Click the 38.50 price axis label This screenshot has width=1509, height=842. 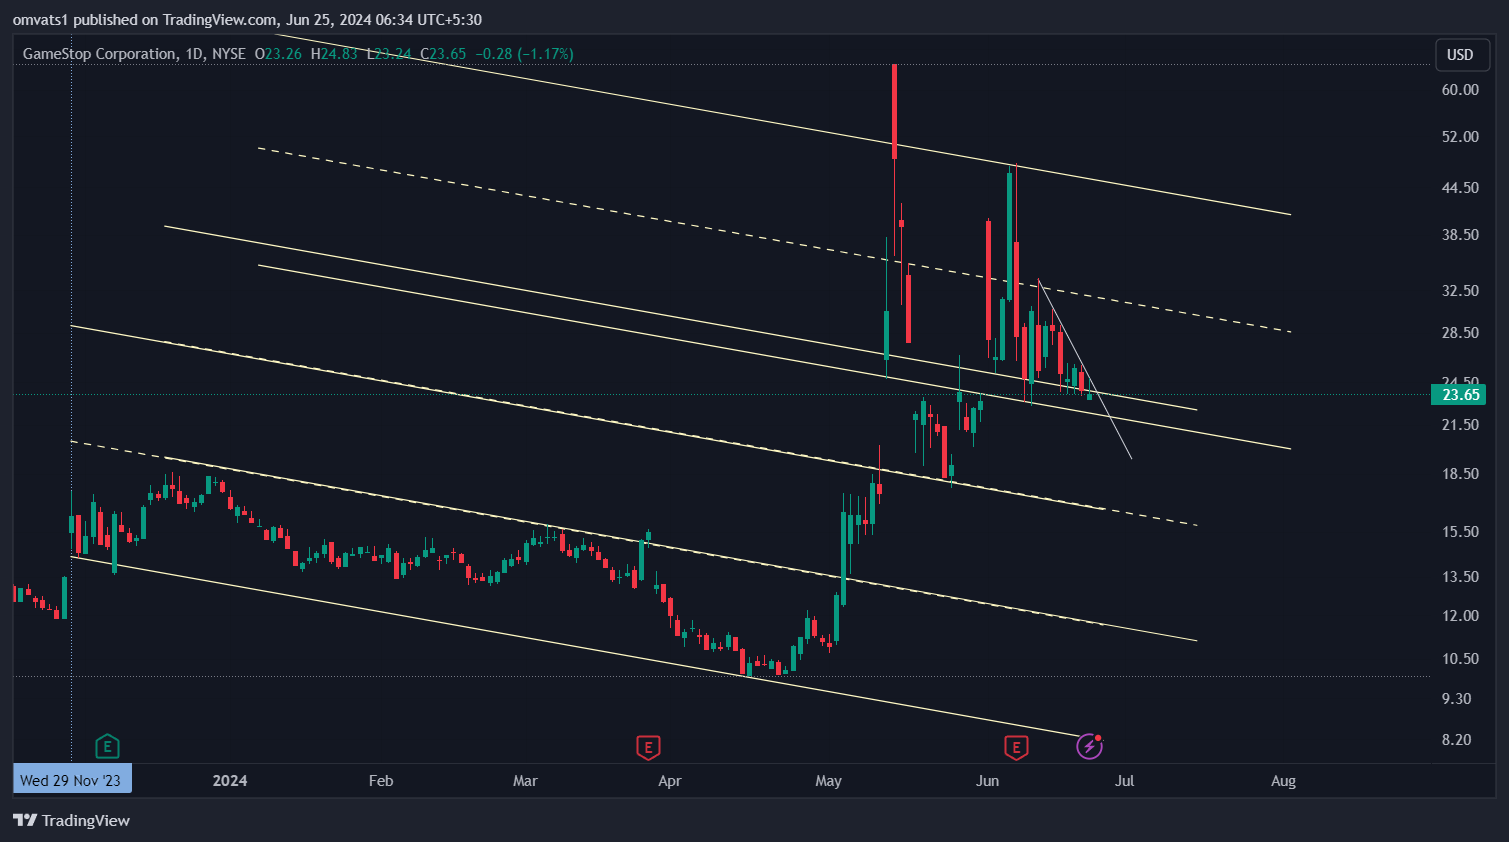(x=1460, y=235)
